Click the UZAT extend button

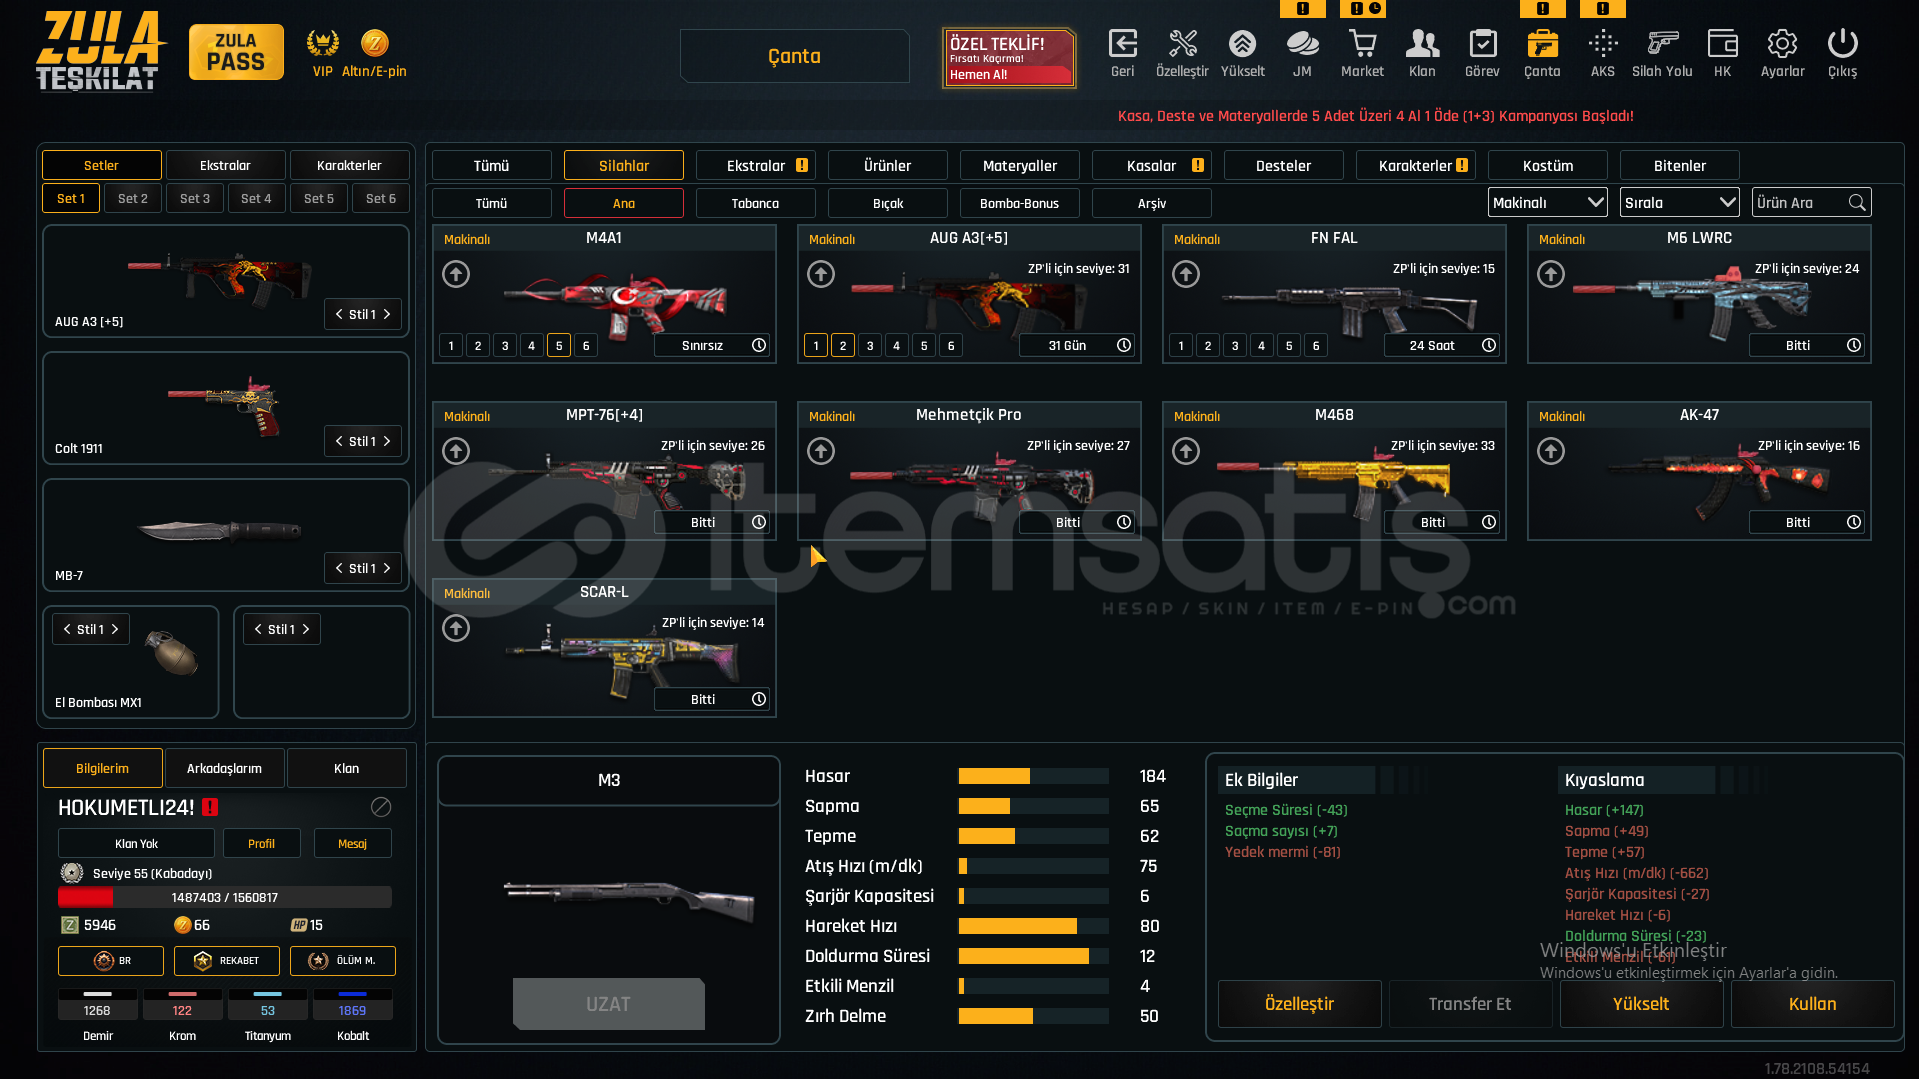point(608,1004)
